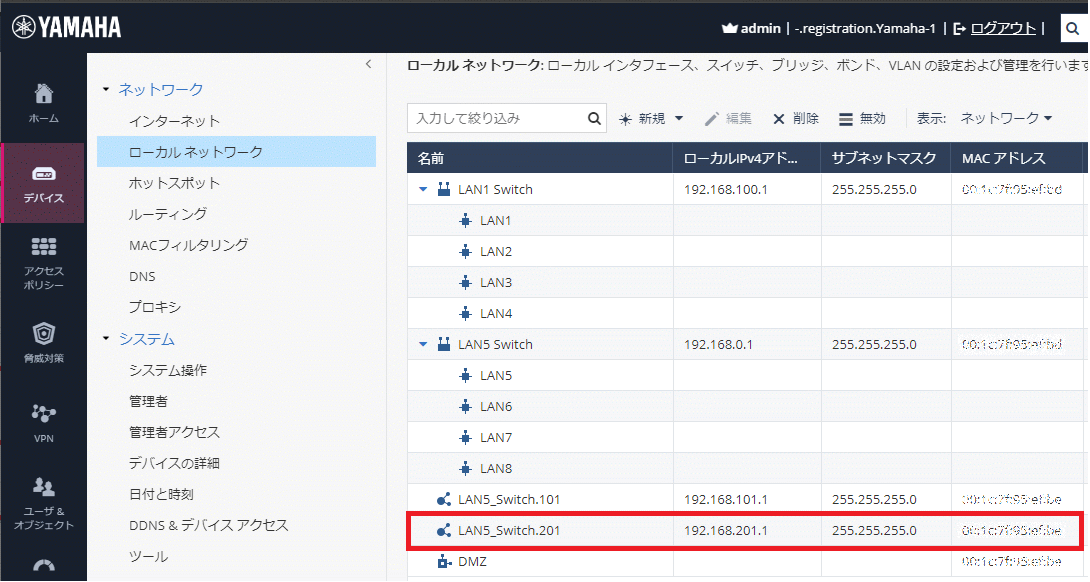The height and width of the screenshot is (582, 1090).
Task: Click the top-right search magnifier icon
Action: (1072, 29)
